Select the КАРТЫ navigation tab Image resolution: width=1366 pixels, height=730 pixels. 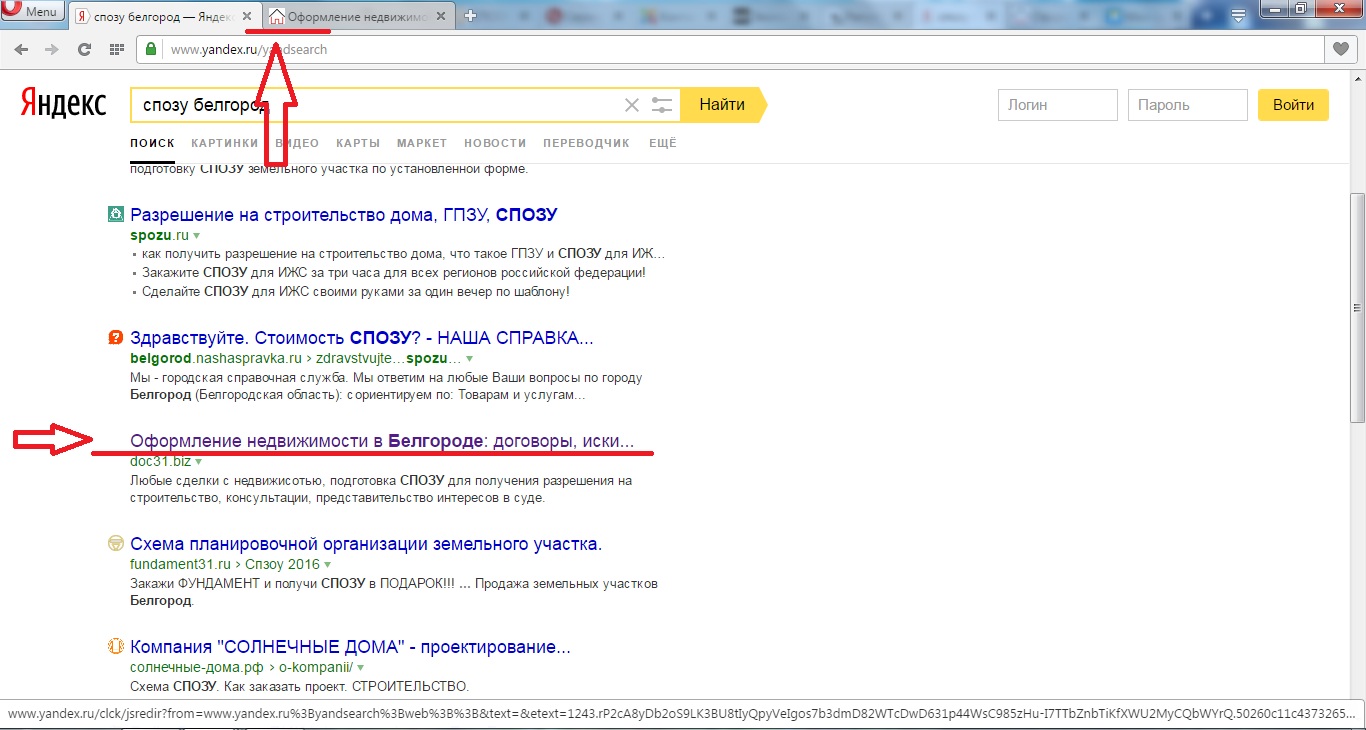[x=358, y=143]
